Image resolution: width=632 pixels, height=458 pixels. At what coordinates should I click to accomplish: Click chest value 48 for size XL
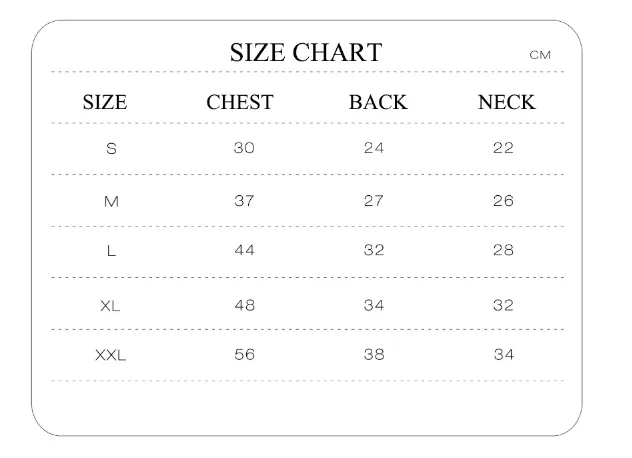point(244,305)
